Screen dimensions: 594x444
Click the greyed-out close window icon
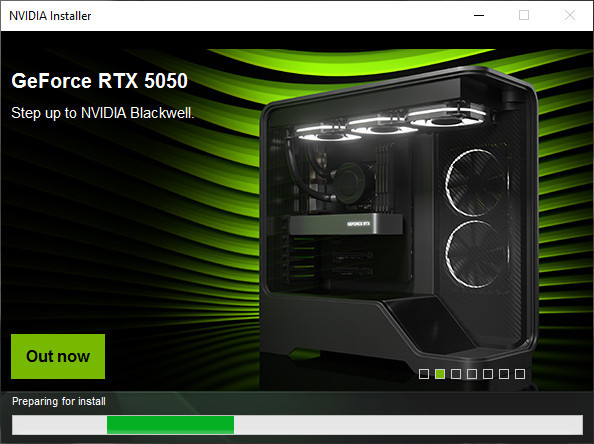(x=570, y=16)
